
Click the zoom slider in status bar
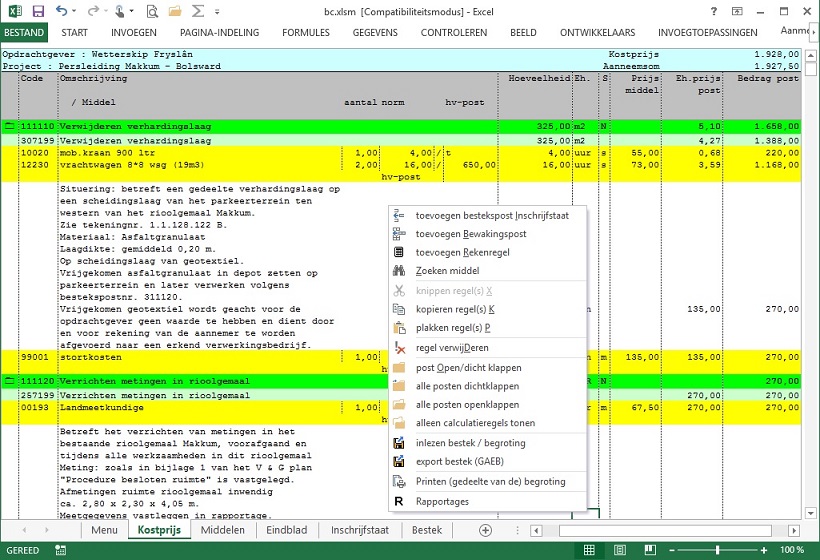[717, 550]
